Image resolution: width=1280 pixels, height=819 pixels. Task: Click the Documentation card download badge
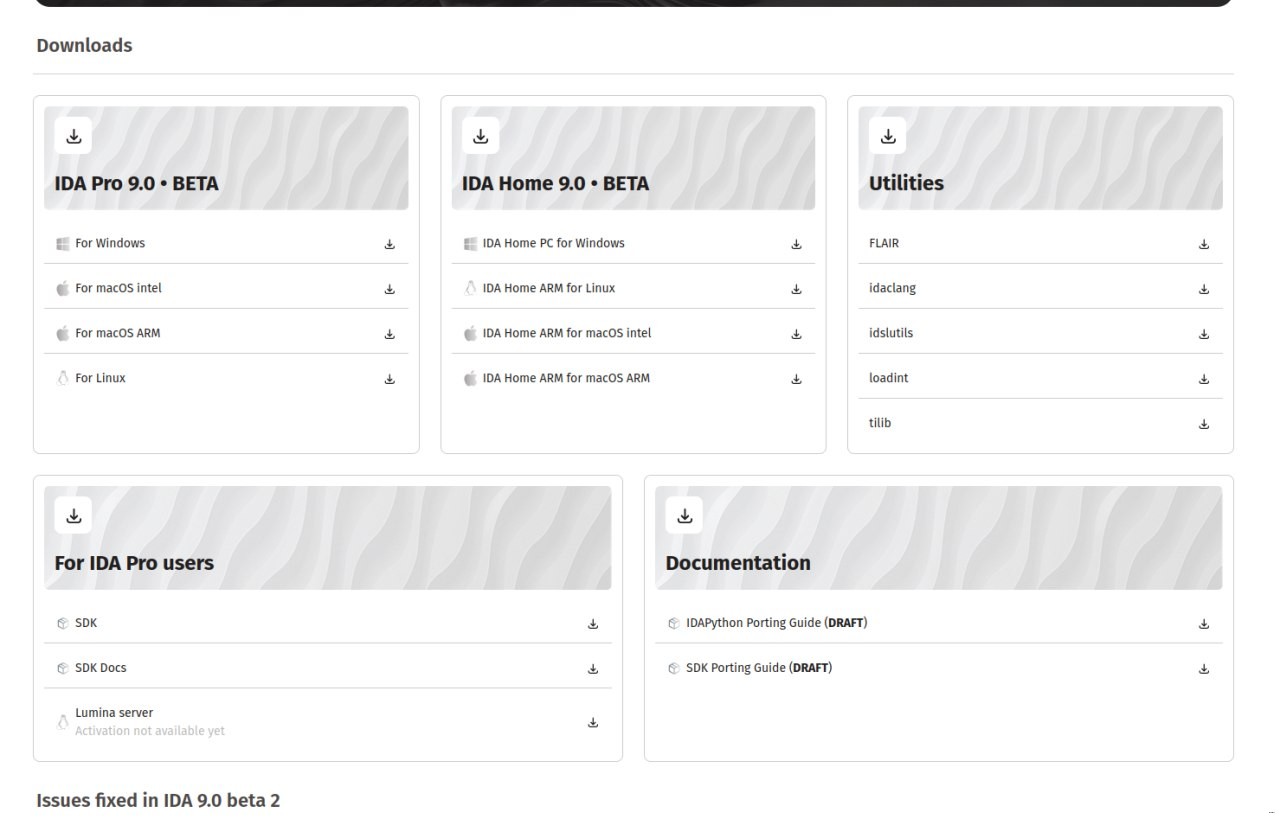685,516
